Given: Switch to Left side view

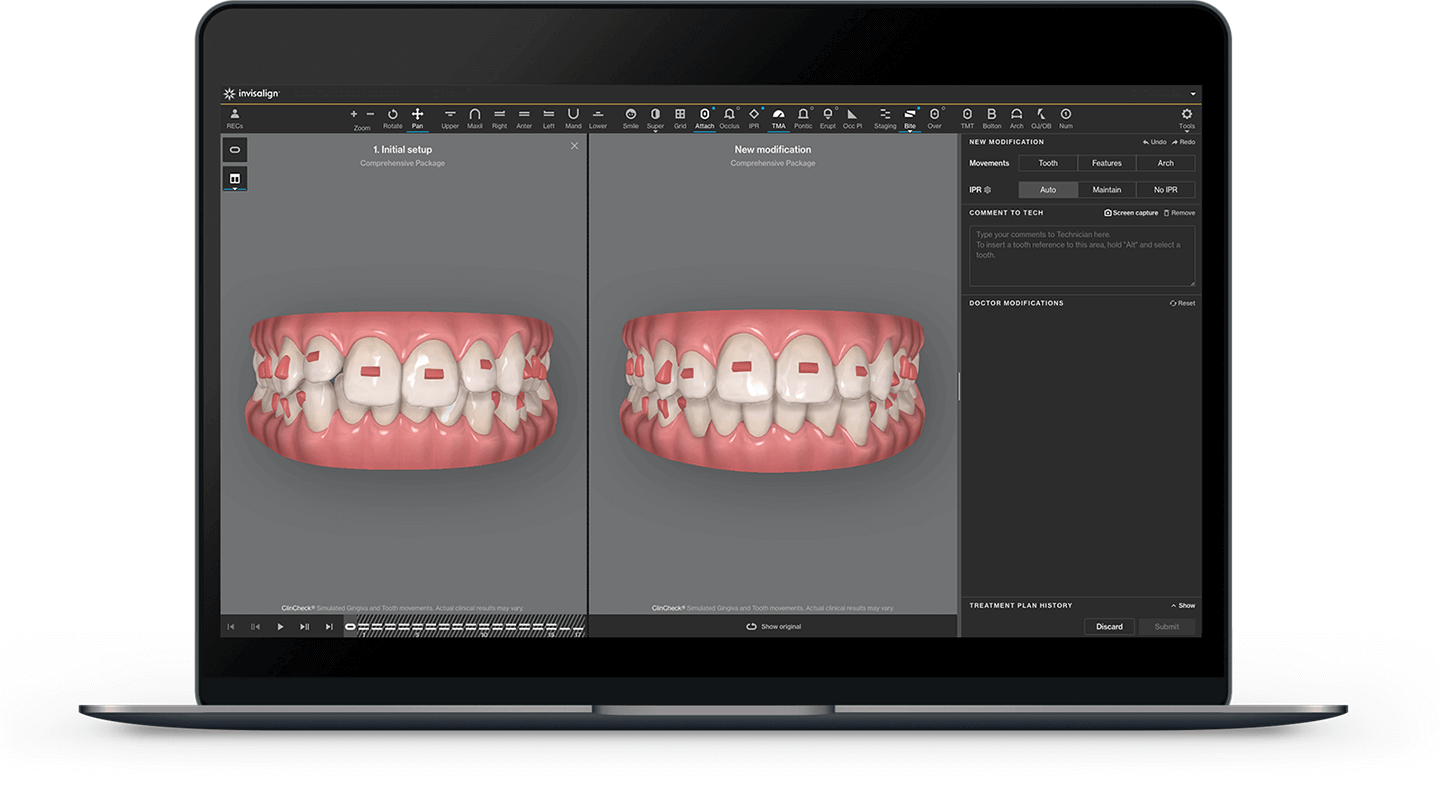Looking at the screenshot, I should point(548,118).
